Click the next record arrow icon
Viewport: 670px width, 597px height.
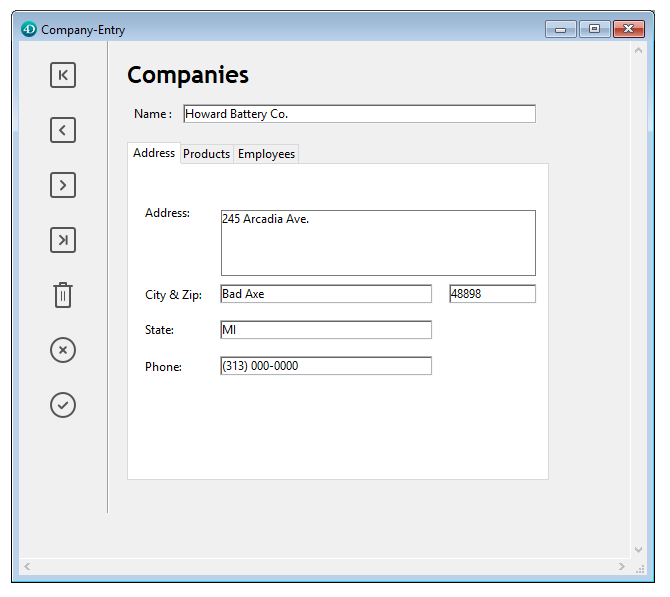[63, 185]
